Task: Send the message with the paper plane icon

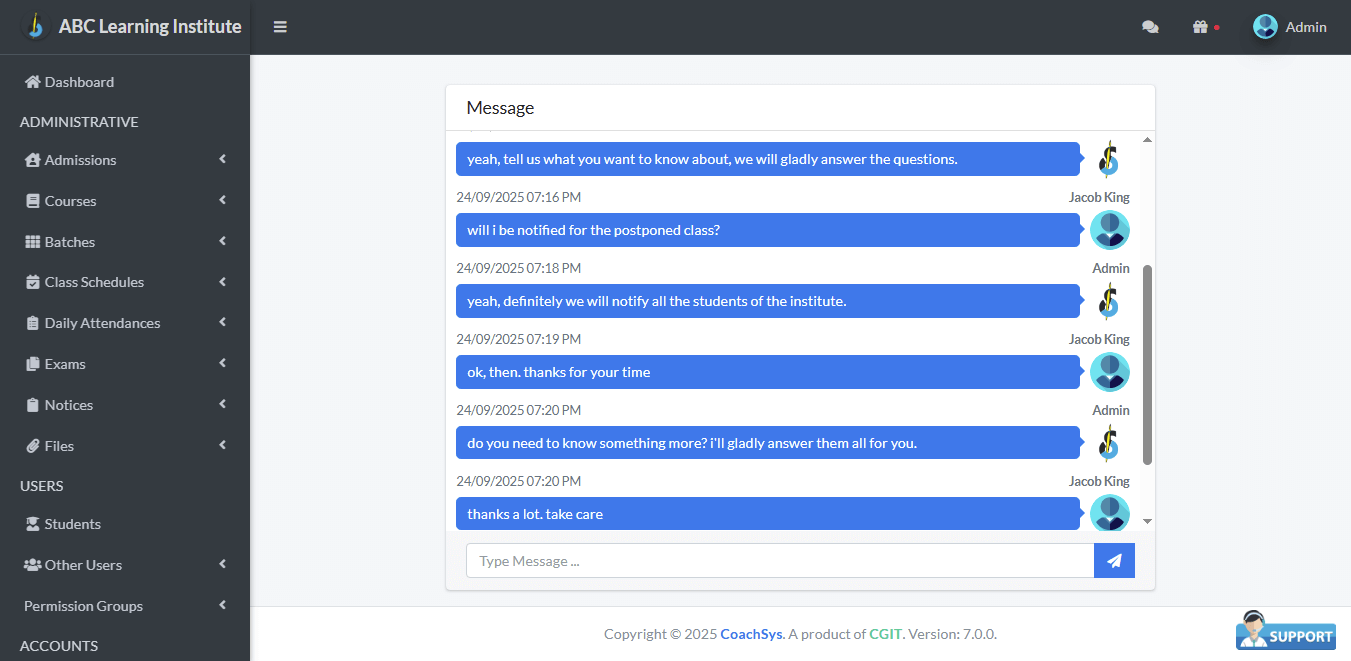Action: click(x=1114, y=560)
